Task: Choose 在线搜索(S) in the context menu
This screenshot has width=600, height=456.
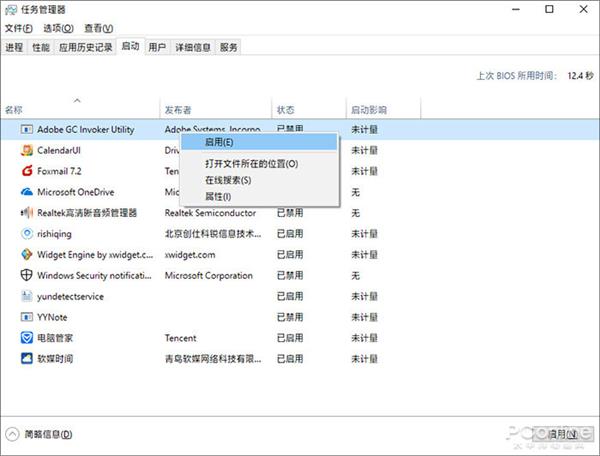Action: pyautogui.click(x=259, y=180)
